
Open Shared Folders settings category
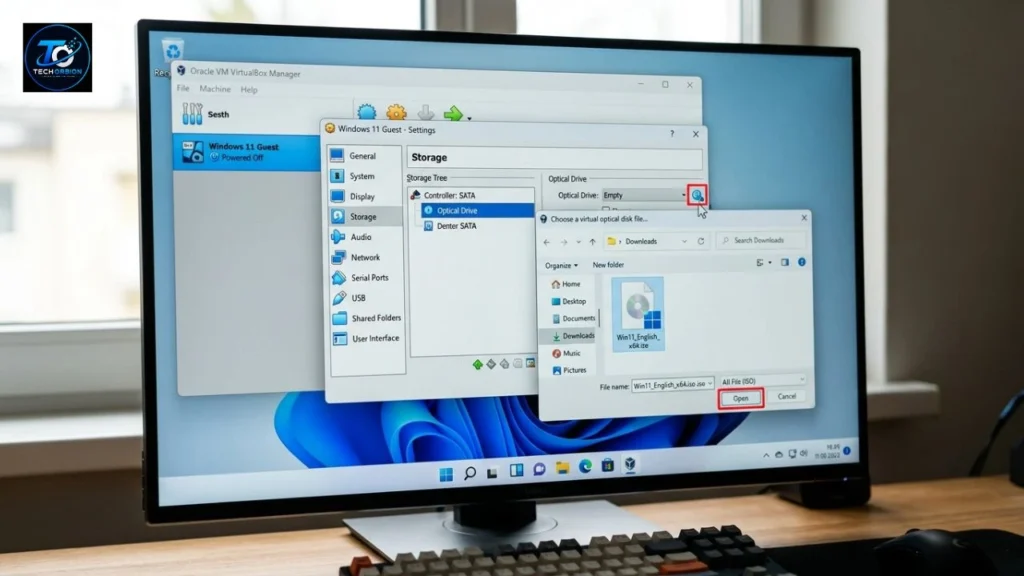tap(366, 317)
